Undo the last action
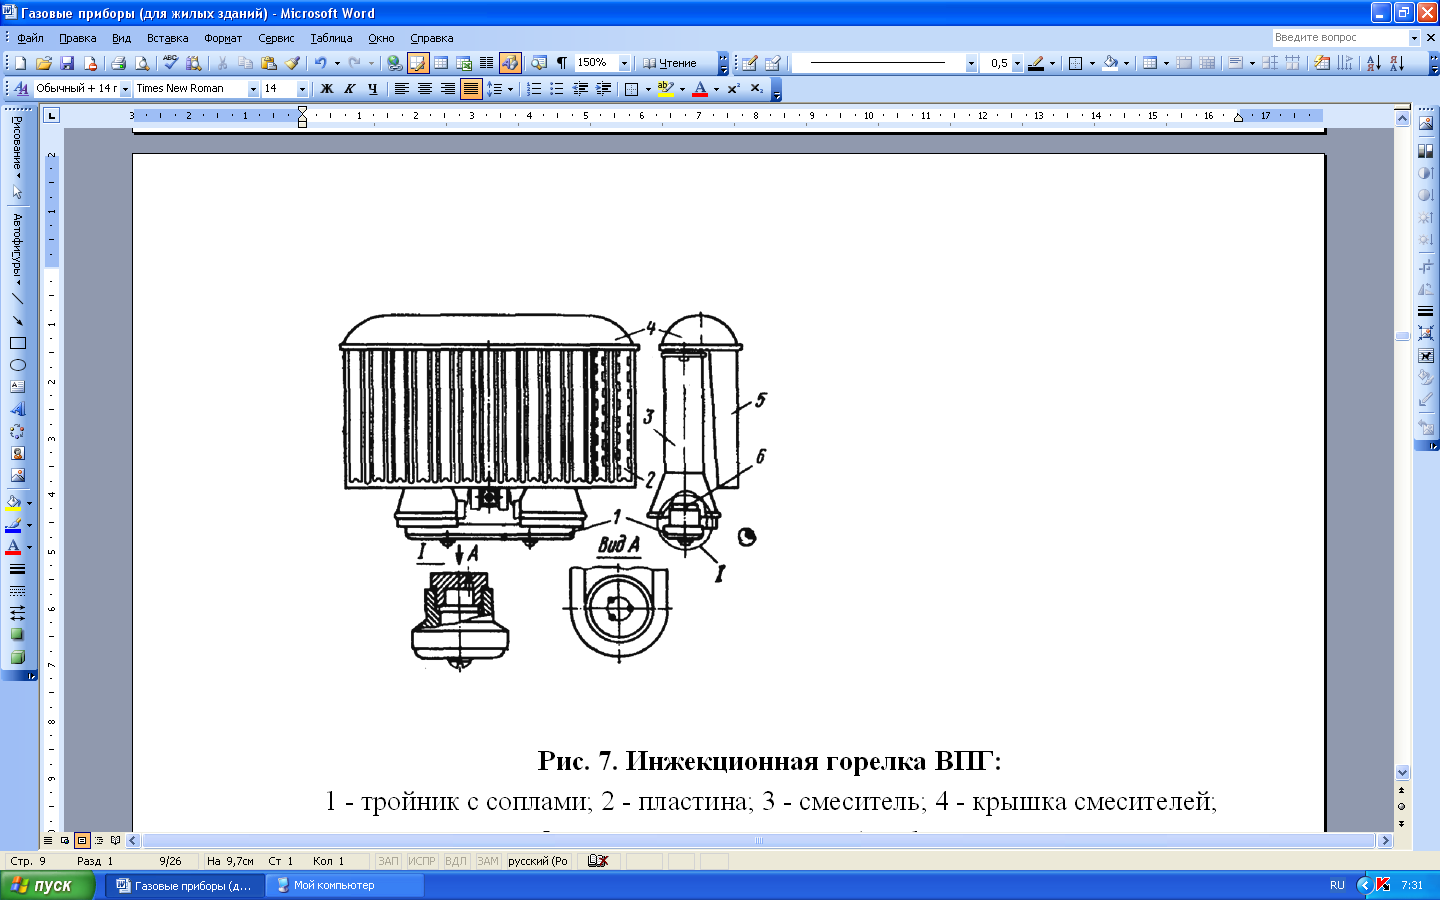Viewport: 1440px width, 900px height. (x=320, y=63)
